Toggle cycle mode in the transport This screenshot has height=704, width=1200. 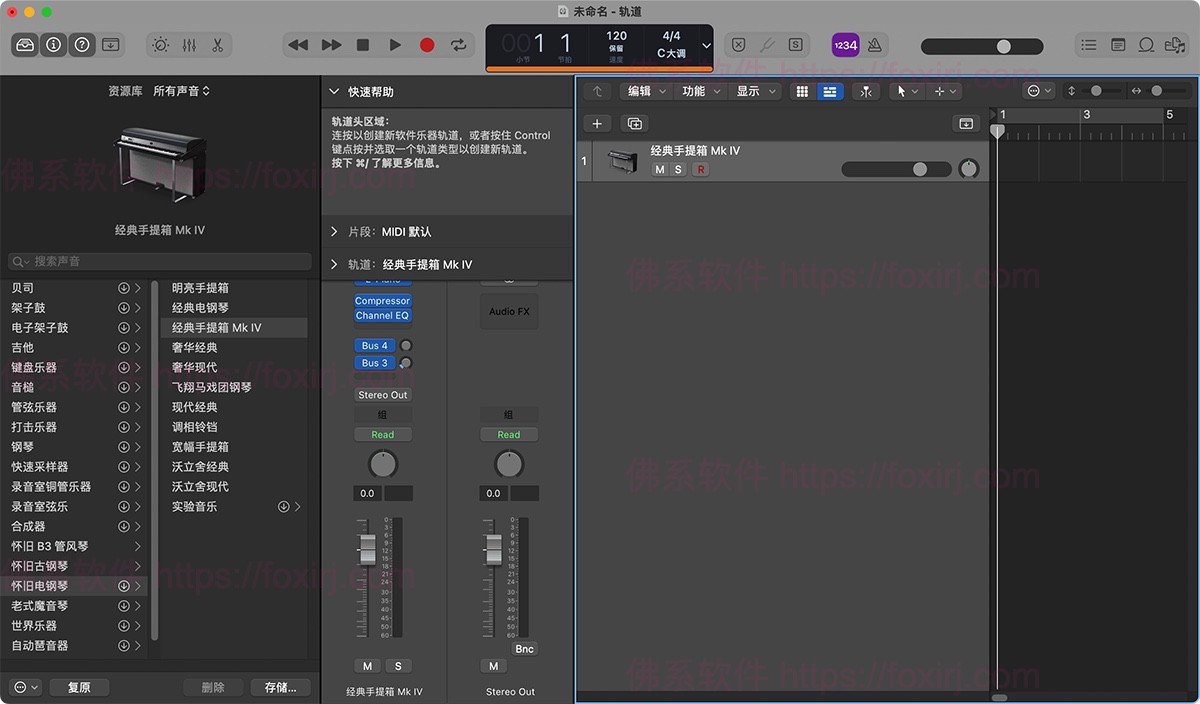(459, 45)
